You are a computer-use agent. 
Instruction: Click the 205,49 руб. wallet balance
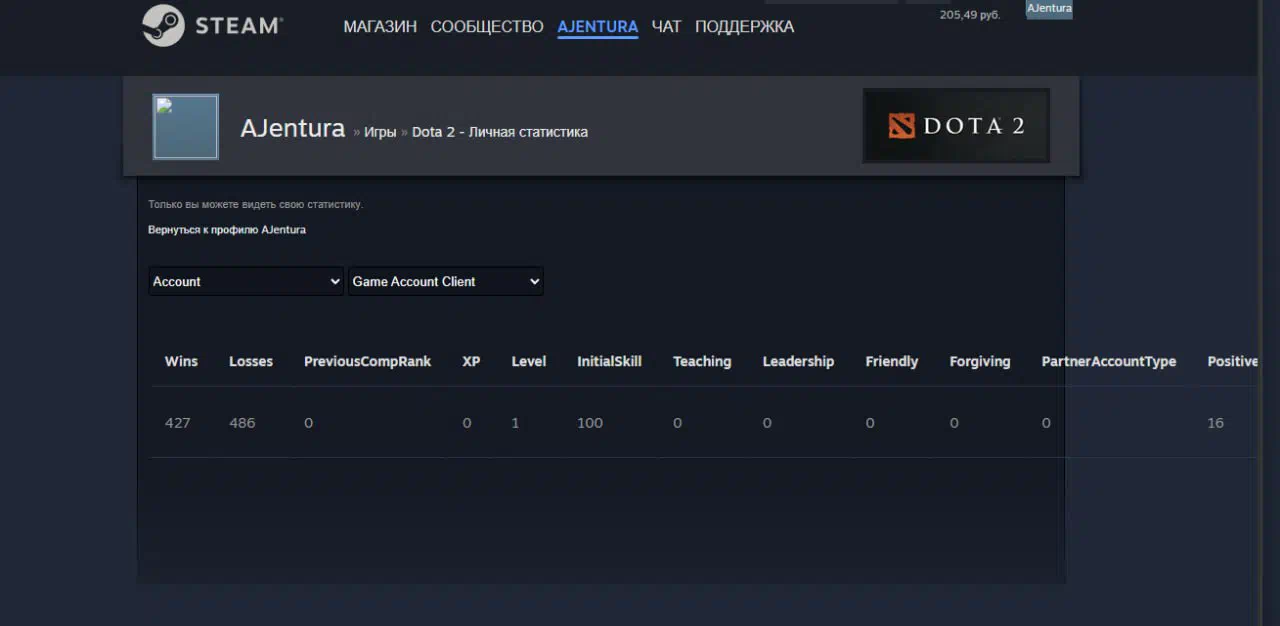[971, 15]
